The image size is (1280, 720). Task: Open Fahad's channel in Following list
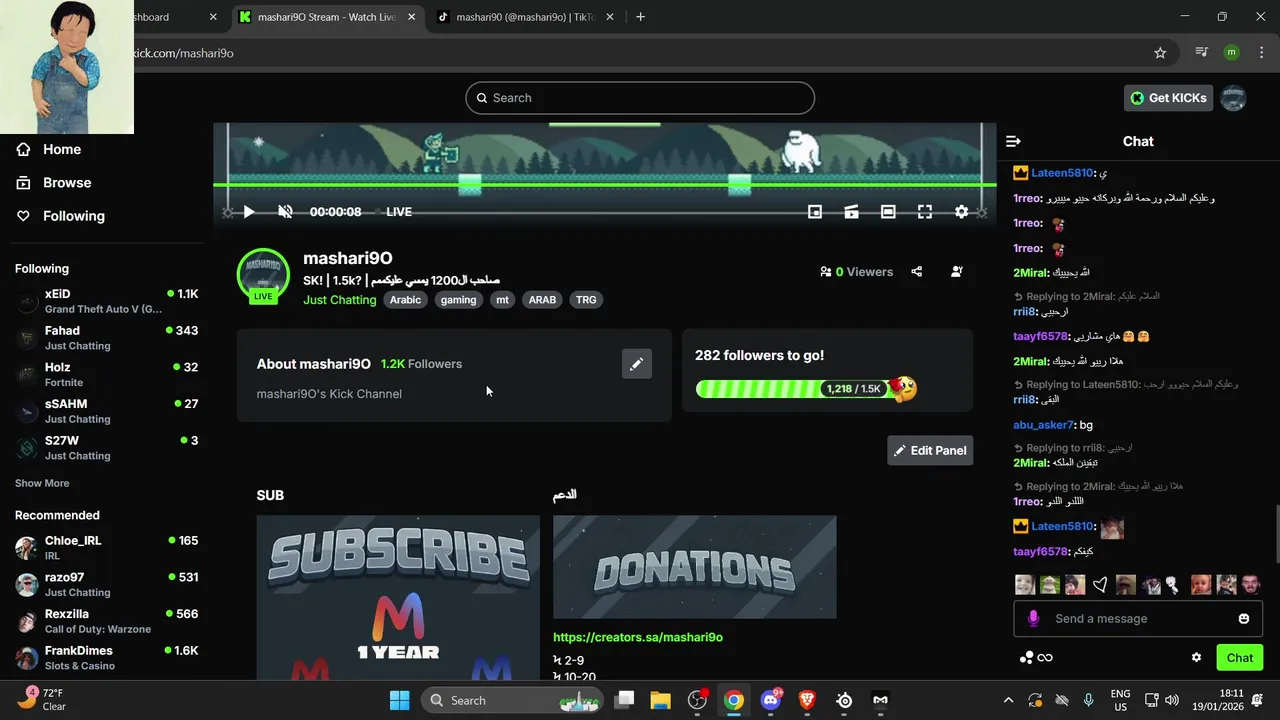[x=106, y=338]
